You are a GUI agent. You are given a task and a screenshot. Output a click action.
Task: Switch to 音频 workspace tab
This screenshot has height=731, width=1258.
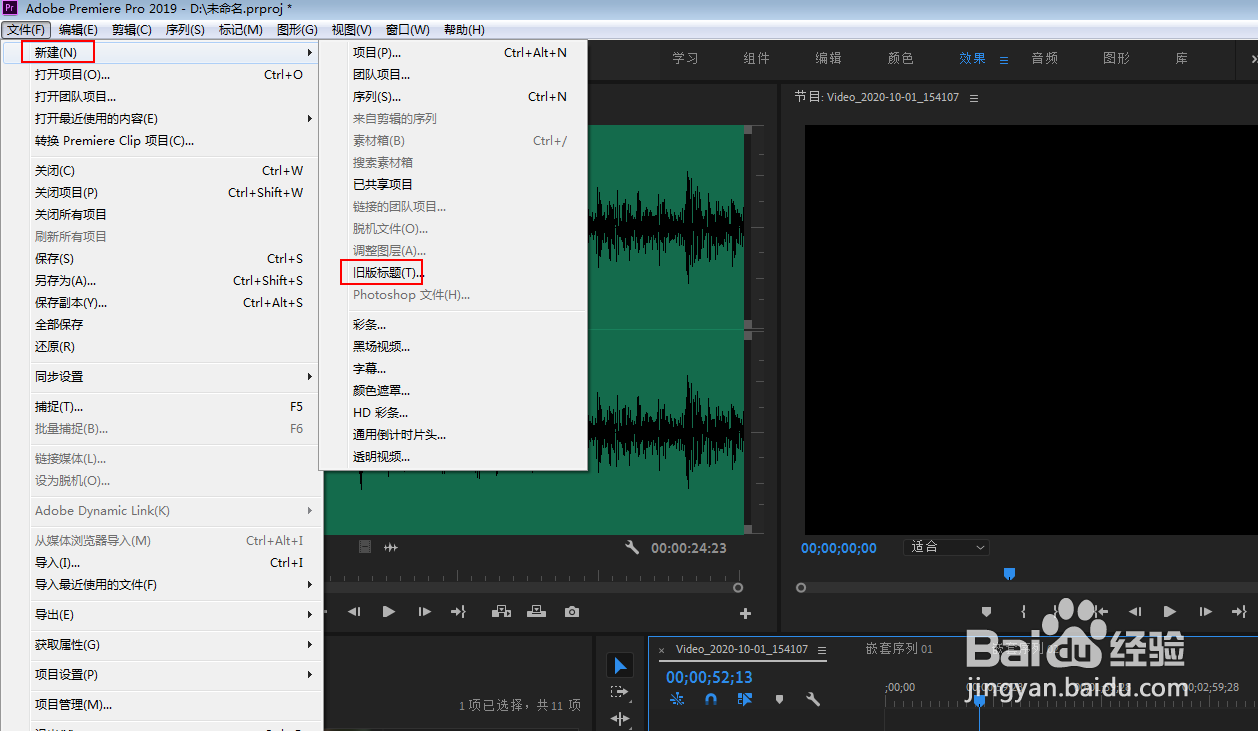[x=1045, y=59]
